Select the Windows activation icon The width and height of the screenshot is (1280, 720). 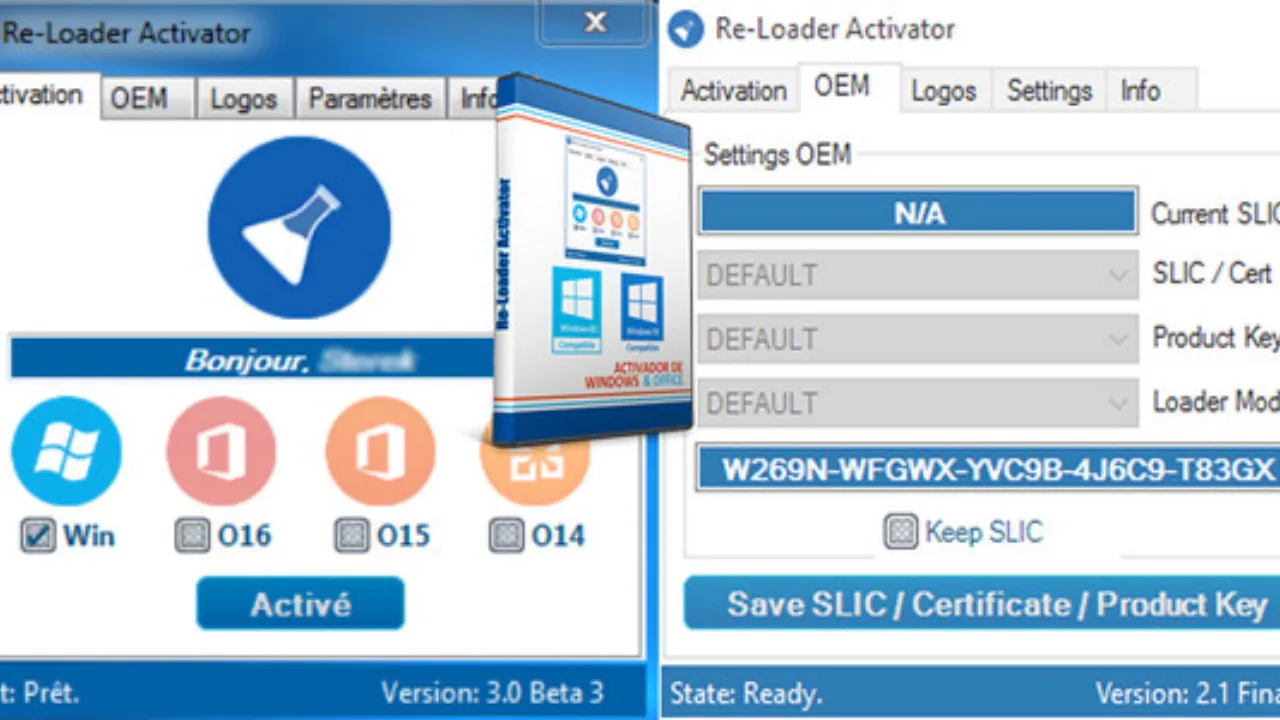66,451
